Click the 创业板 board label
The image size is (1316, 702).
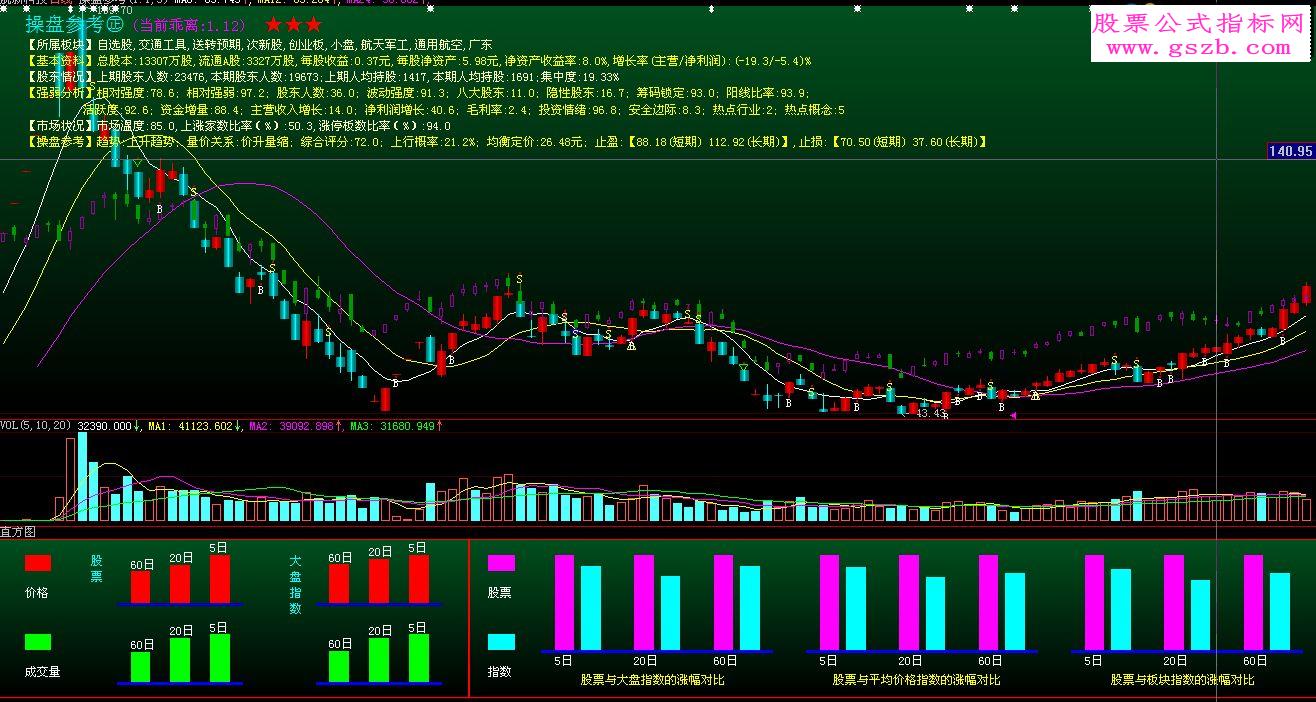click(x=305, y=45)
